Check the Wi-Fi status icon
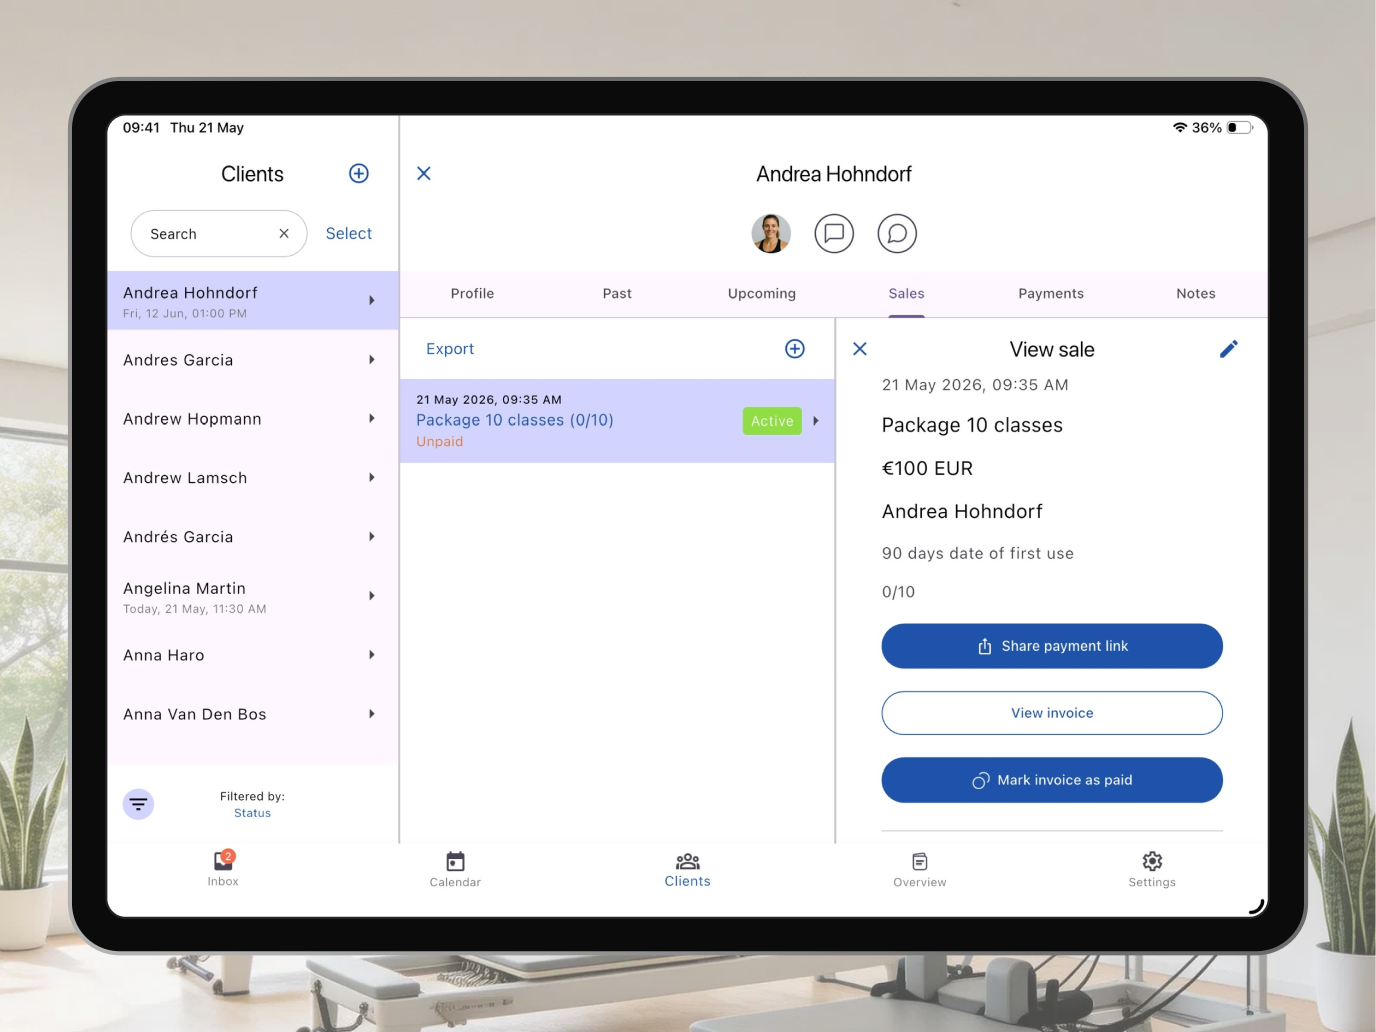Screen dimensions: 1376x1032 (1180, 128)
